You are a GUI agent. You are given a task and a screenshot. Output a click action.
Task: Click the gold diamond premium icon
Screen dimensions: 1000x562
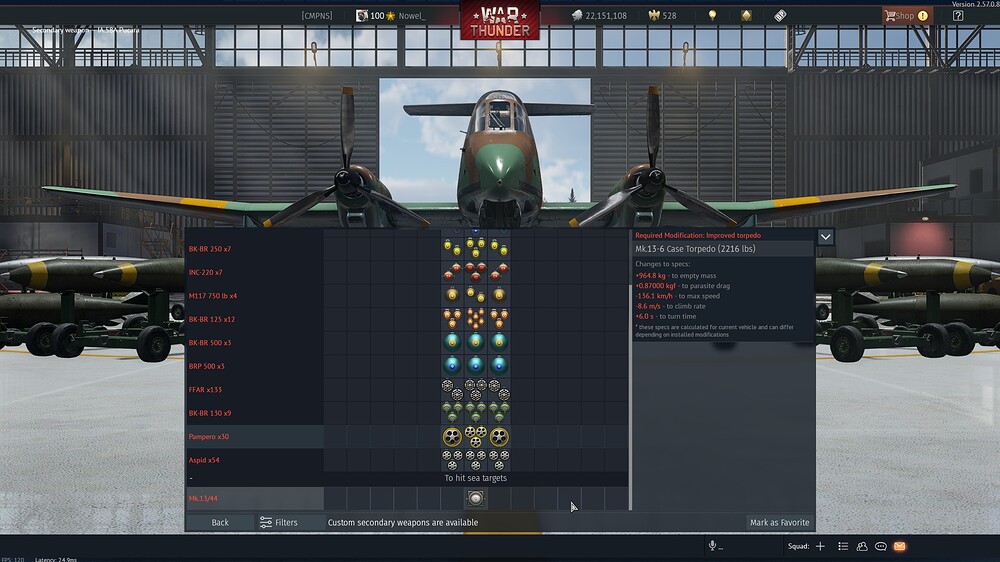coord(746,15)
